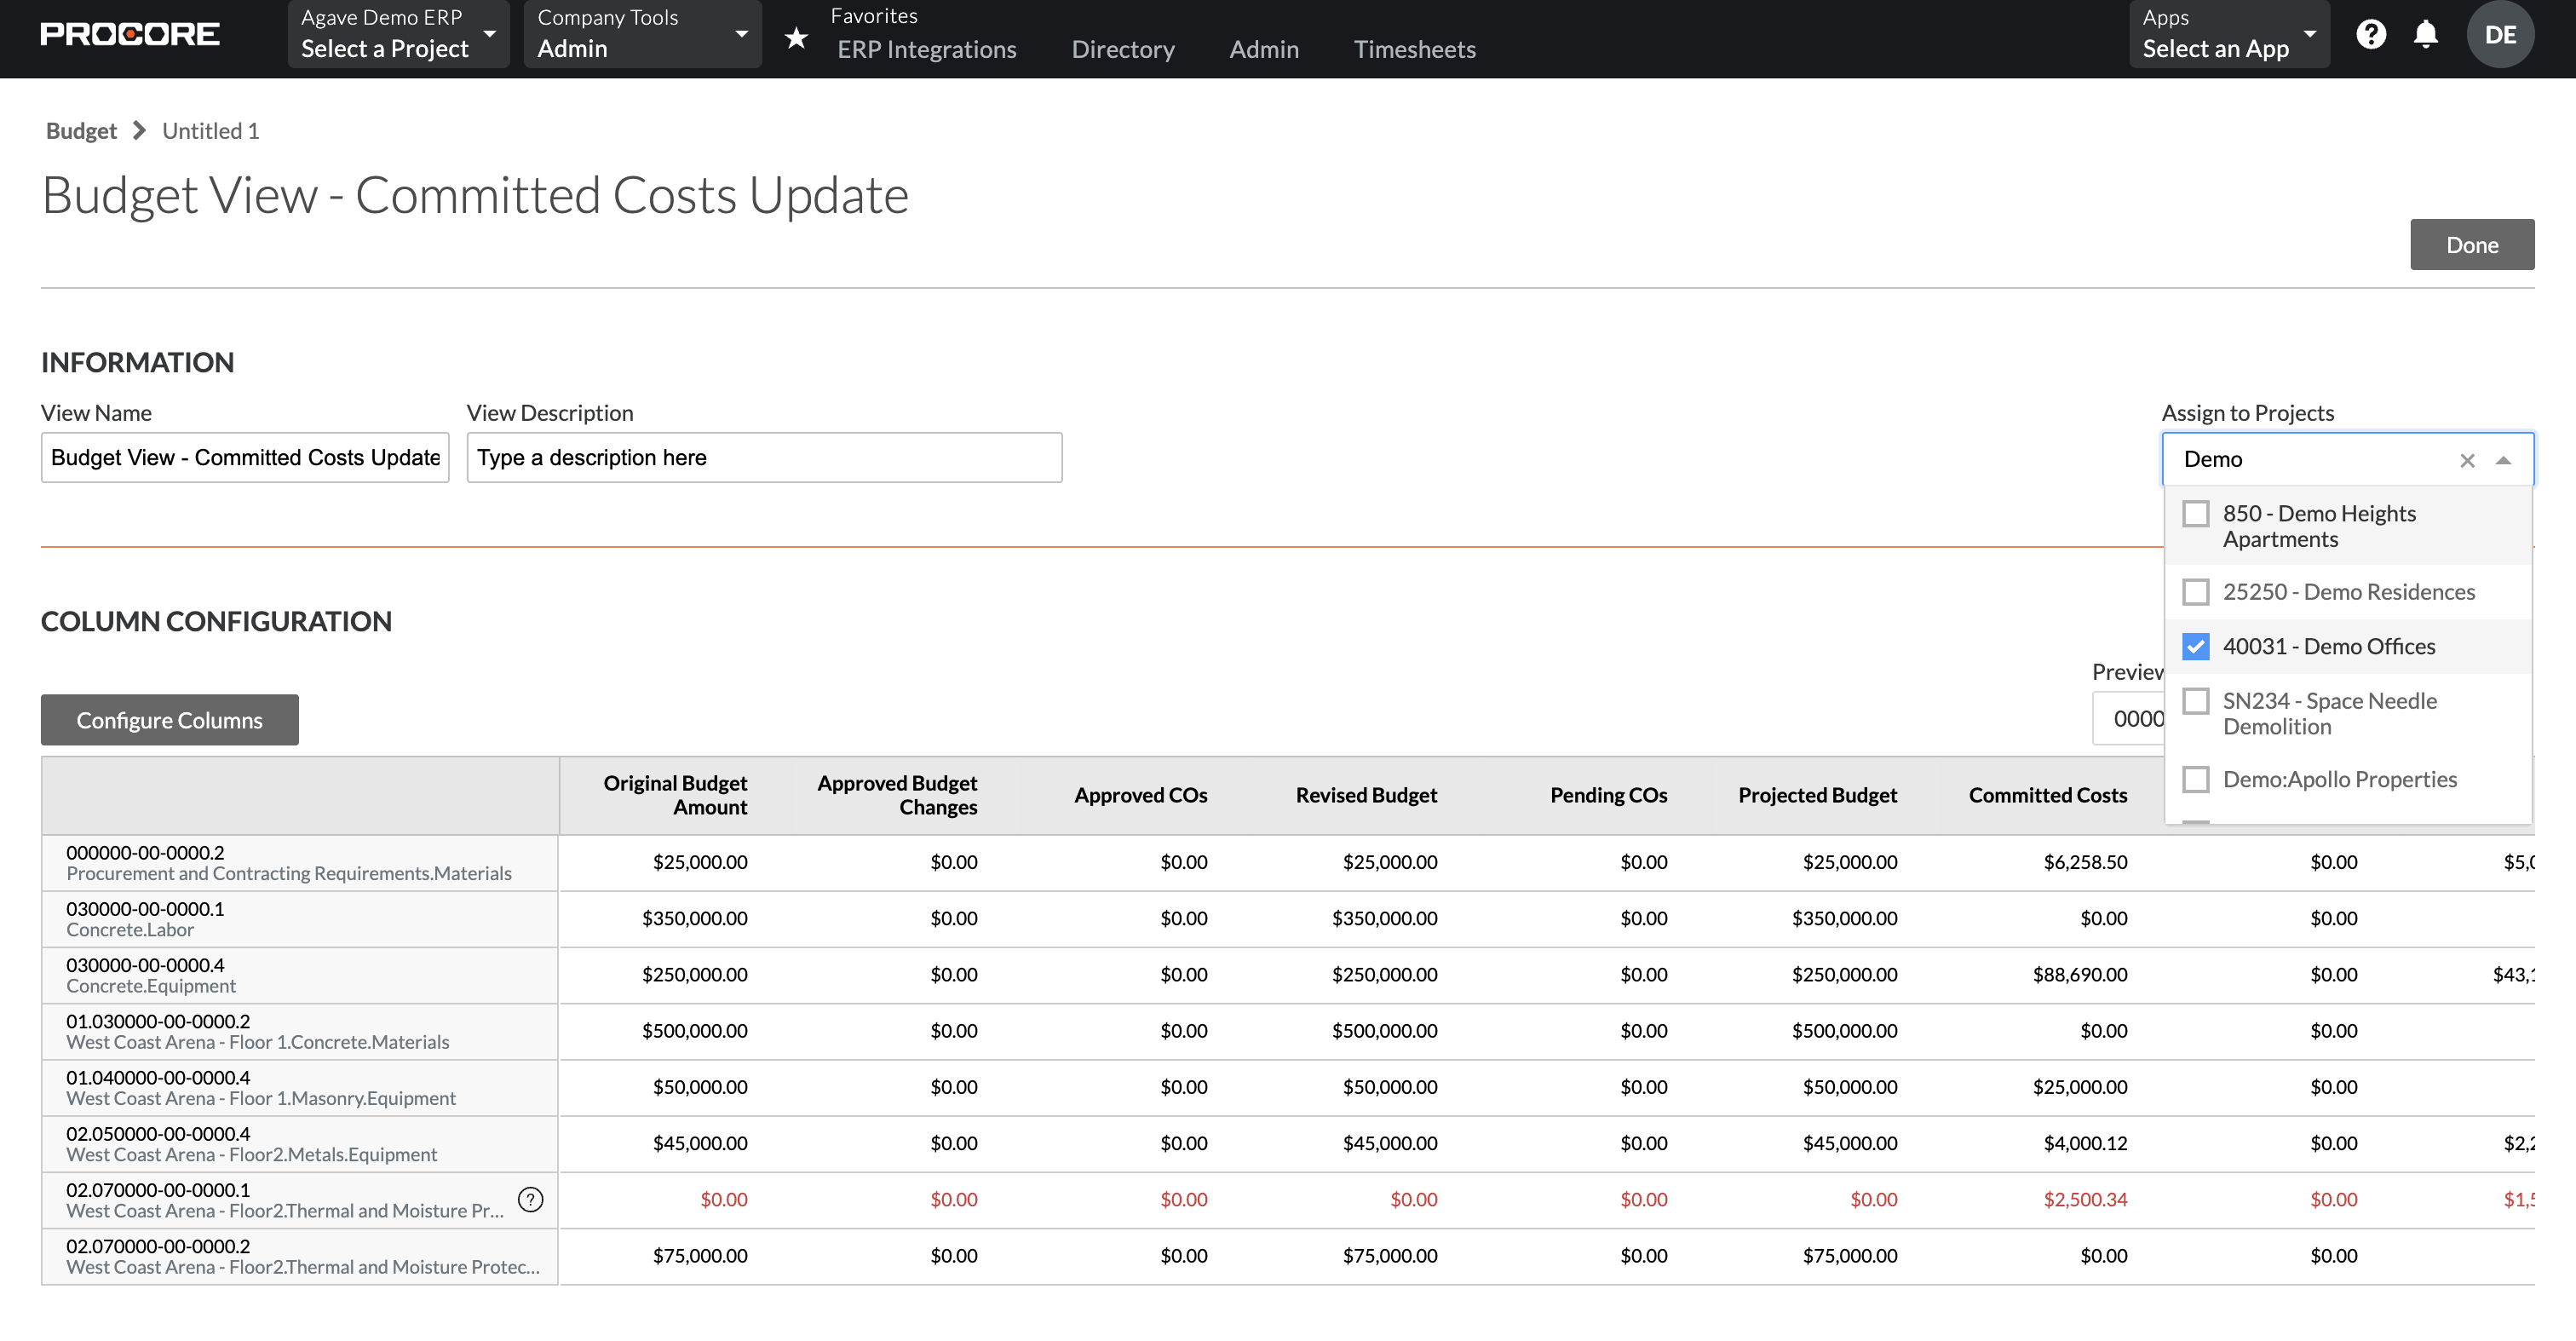The image size is (2576, 1341).
Task: Check Demo:Apollo Properties
Action: tap(2196, 779)
